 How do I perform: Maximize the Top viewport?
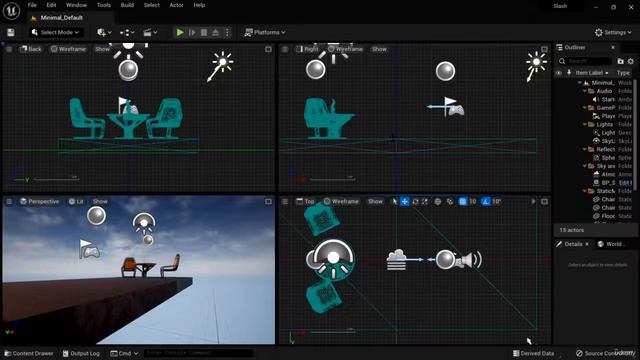(544, 201)
